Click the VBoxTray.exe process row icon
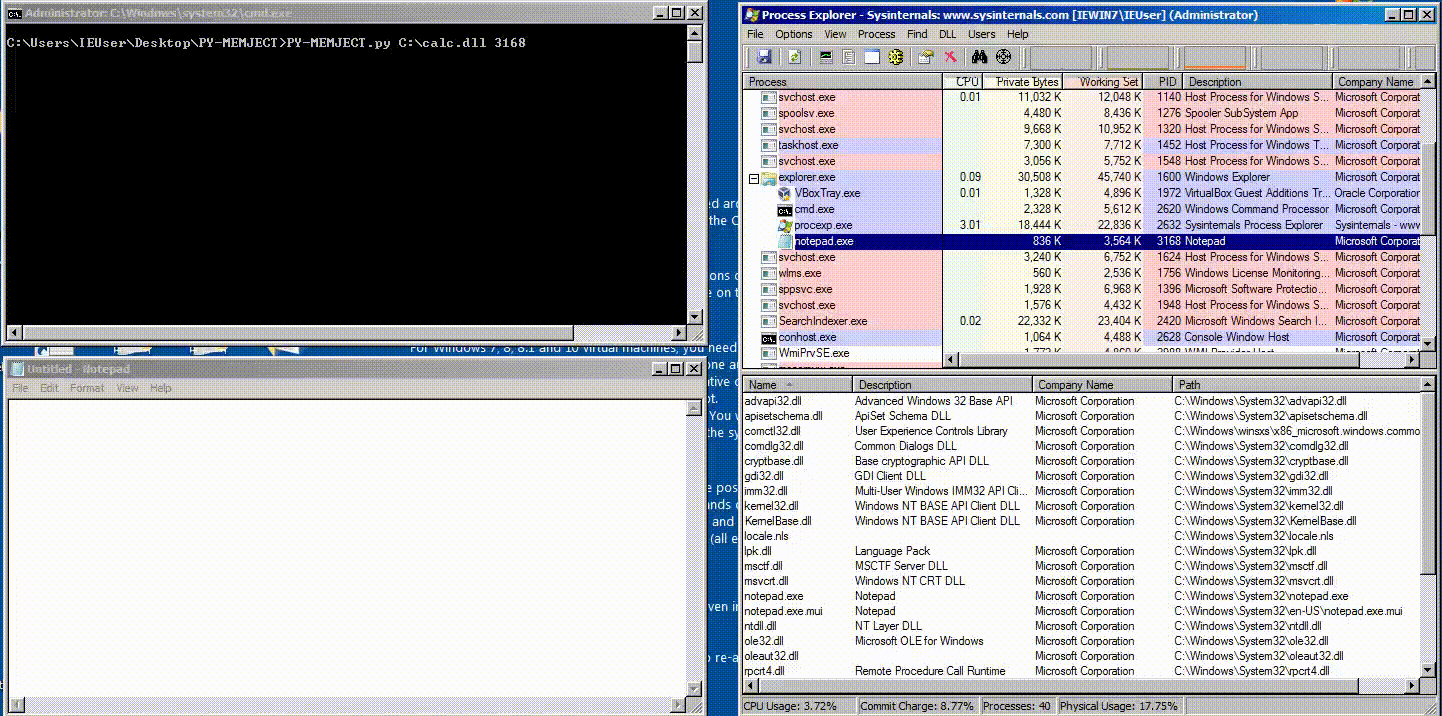 point(785,193)
